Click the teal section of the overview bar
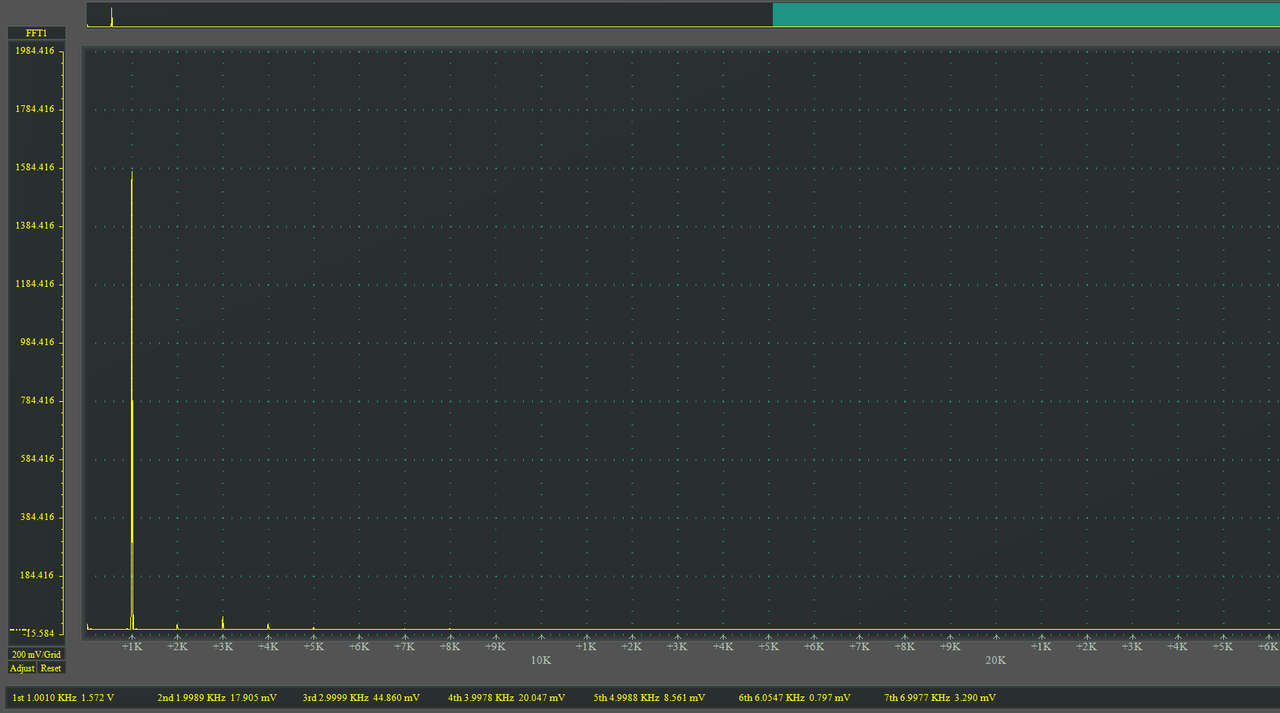This screenshot has height=713, width=1280. point(1026,14)
